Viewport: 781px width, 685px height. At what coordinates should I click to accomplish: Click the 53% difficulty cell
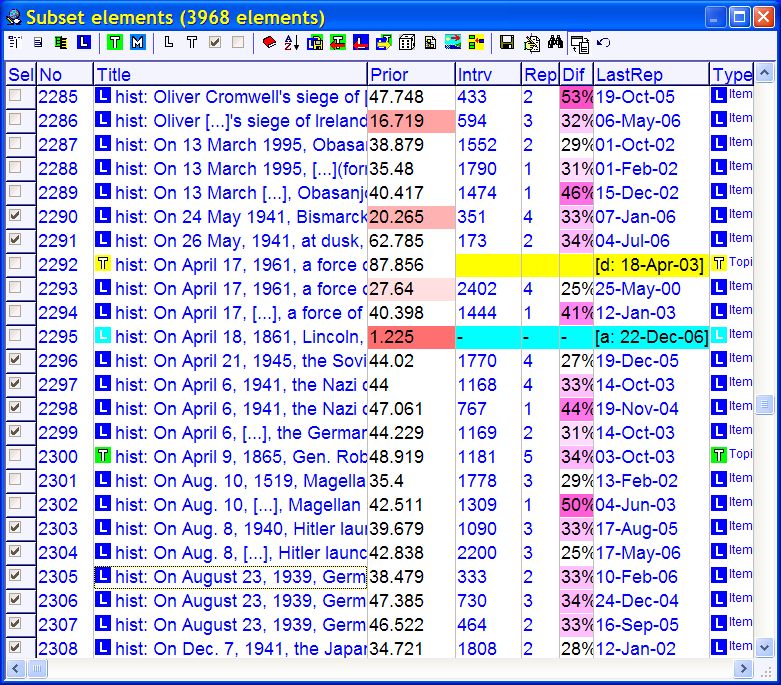point(576,97)
